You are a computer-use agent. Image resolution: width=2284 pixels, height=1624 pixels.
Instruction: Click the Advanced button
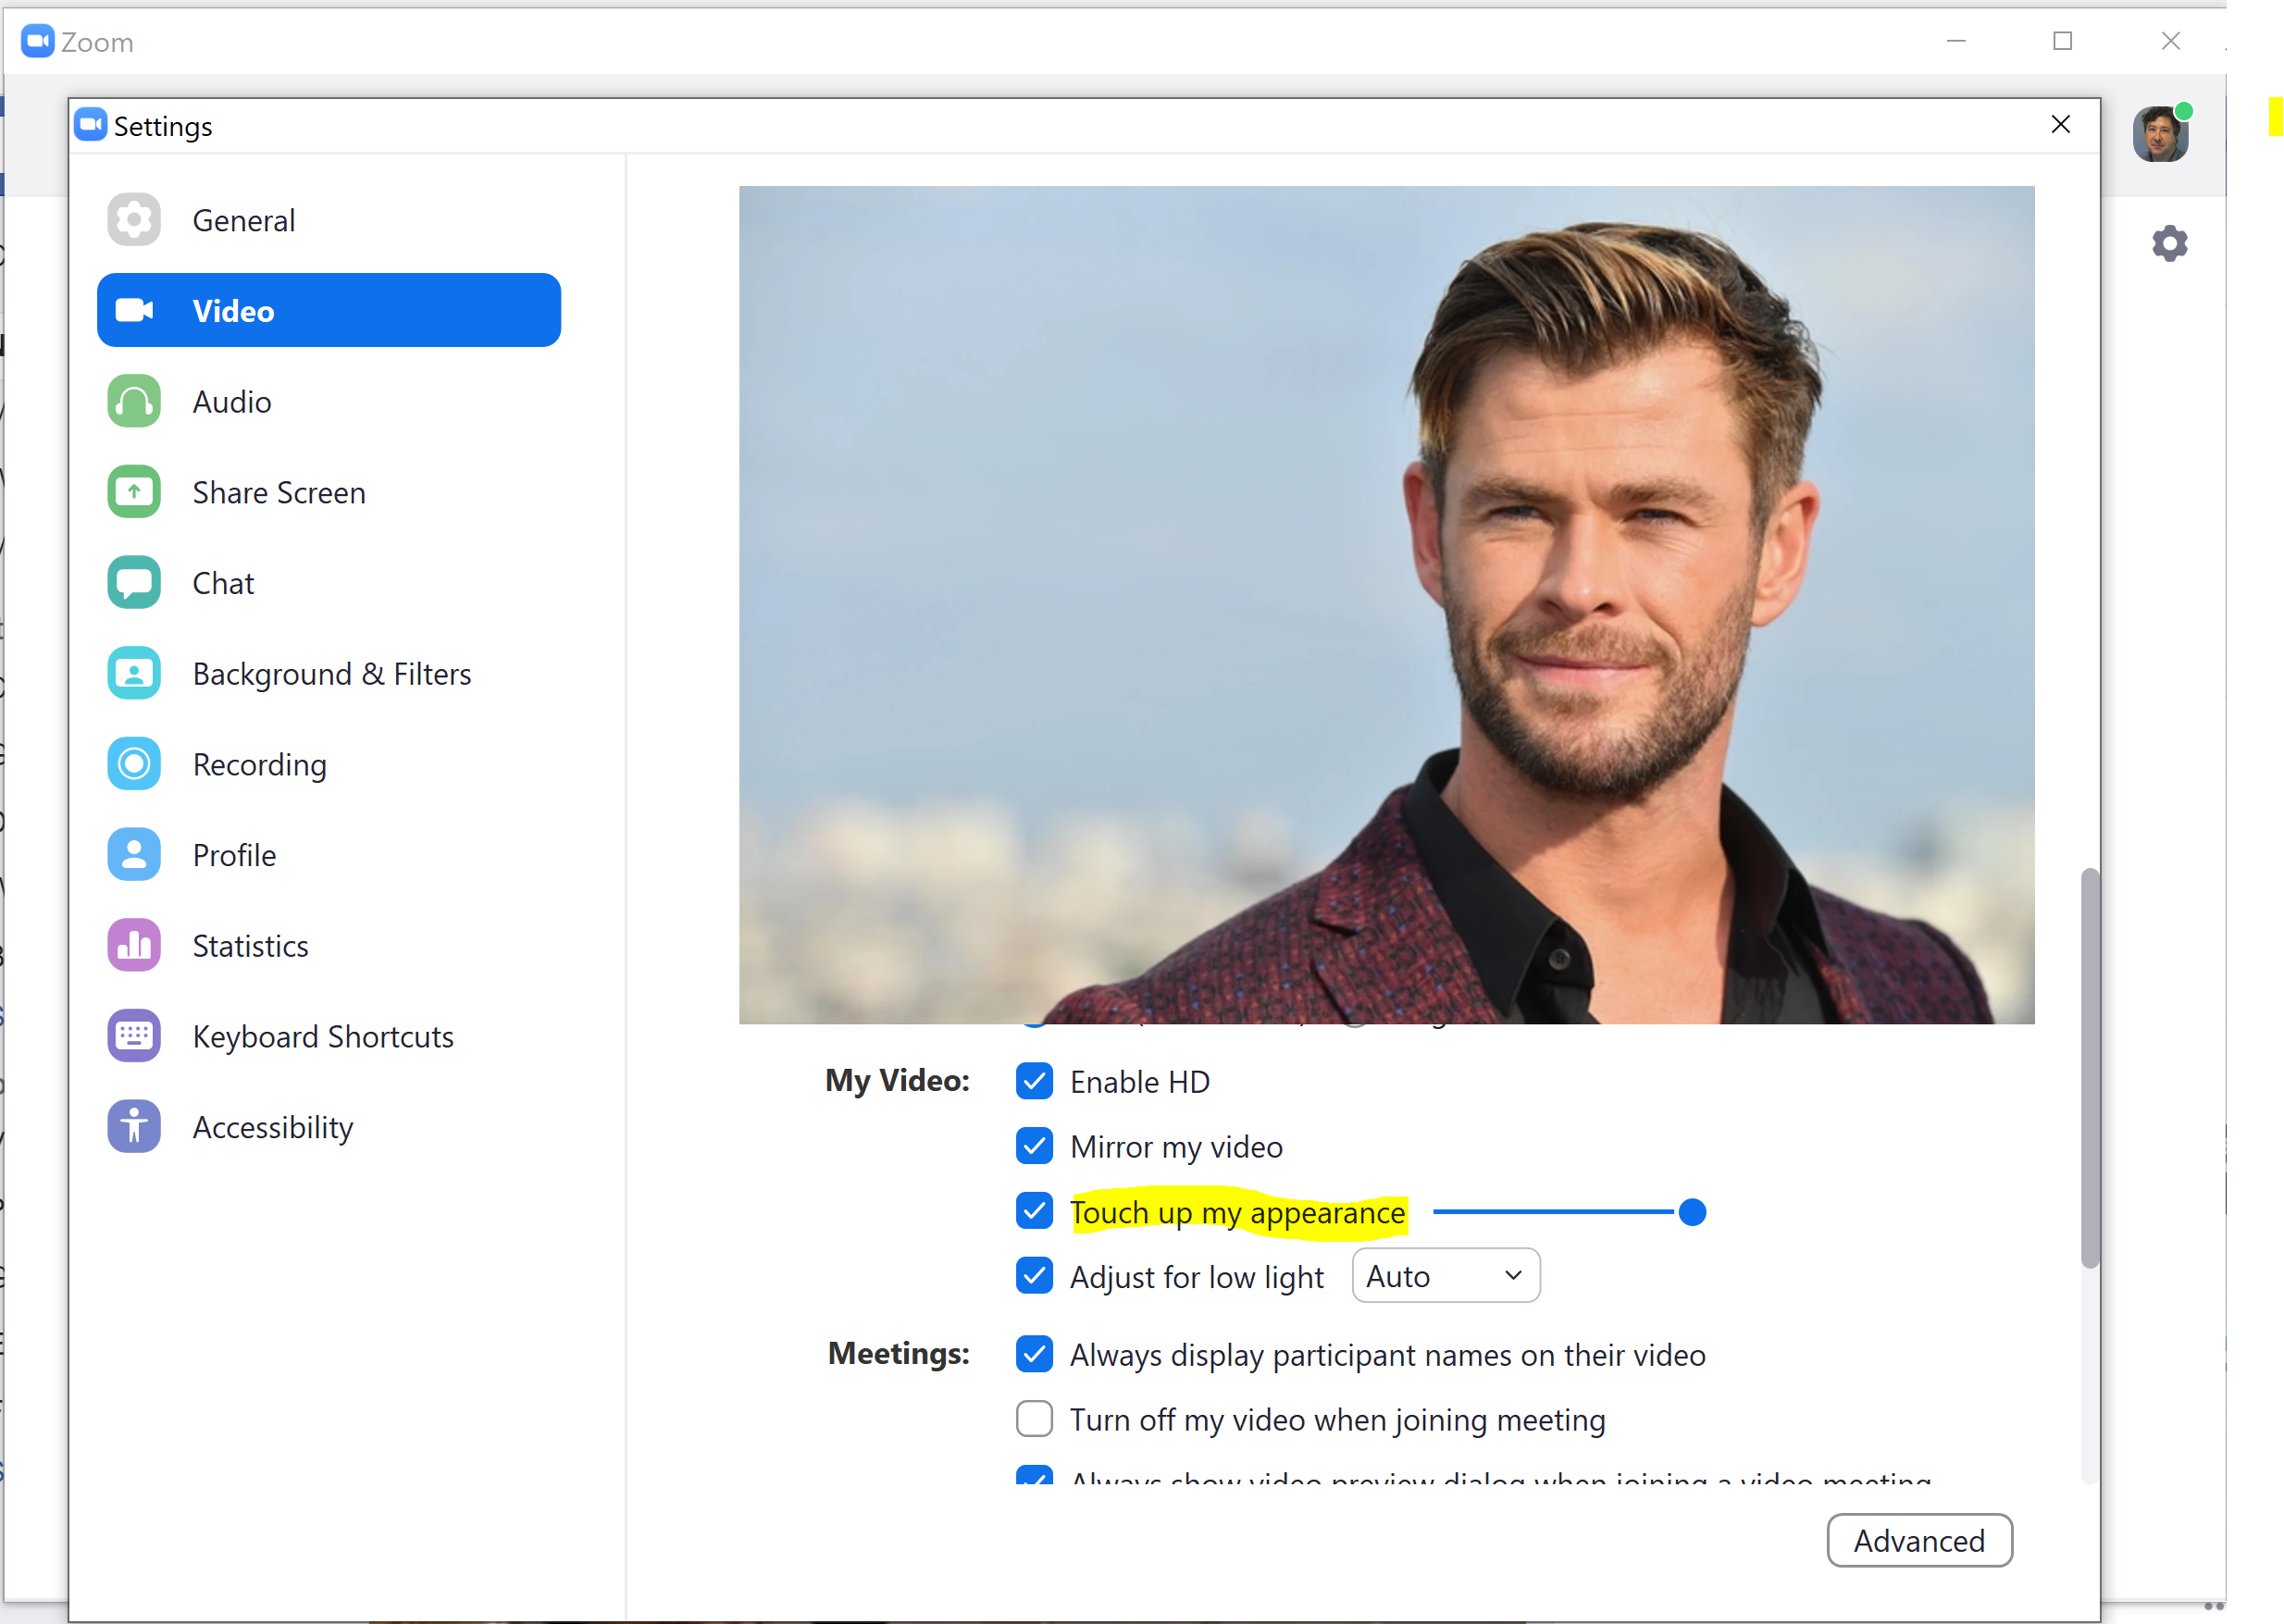pos(1919,1540)
